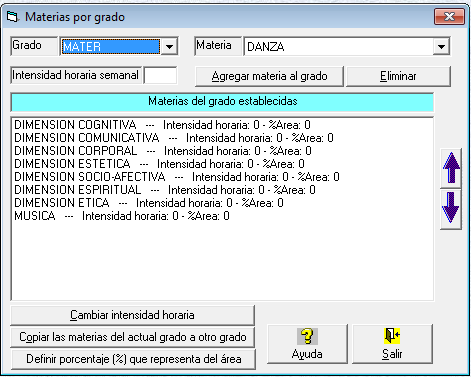Click the Eliminar button

tap(398, 76)
